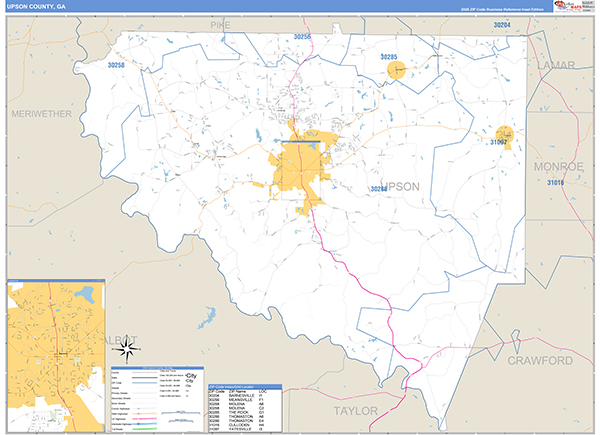
Task: Click the blue legend title bar
Action: [x=157, y=368]
